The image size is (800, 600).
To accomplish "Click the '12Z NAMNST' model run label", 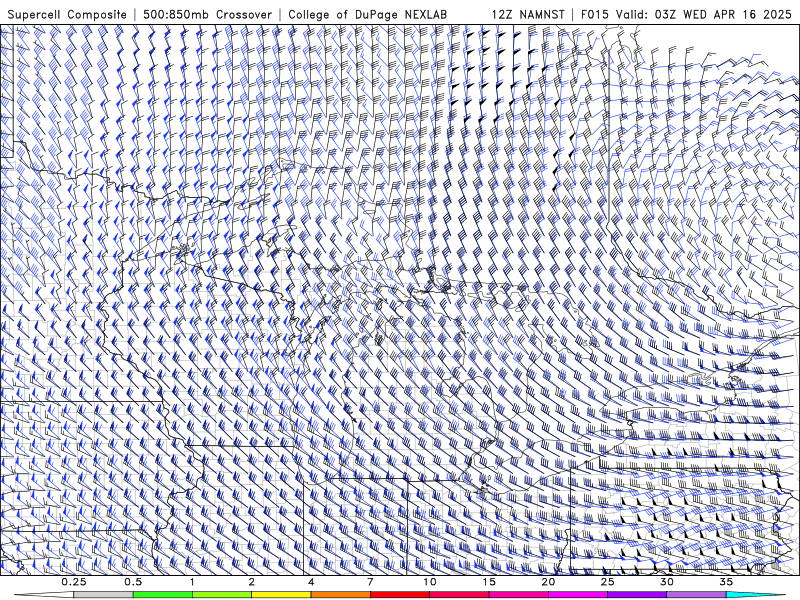I will tap(528, 14).
